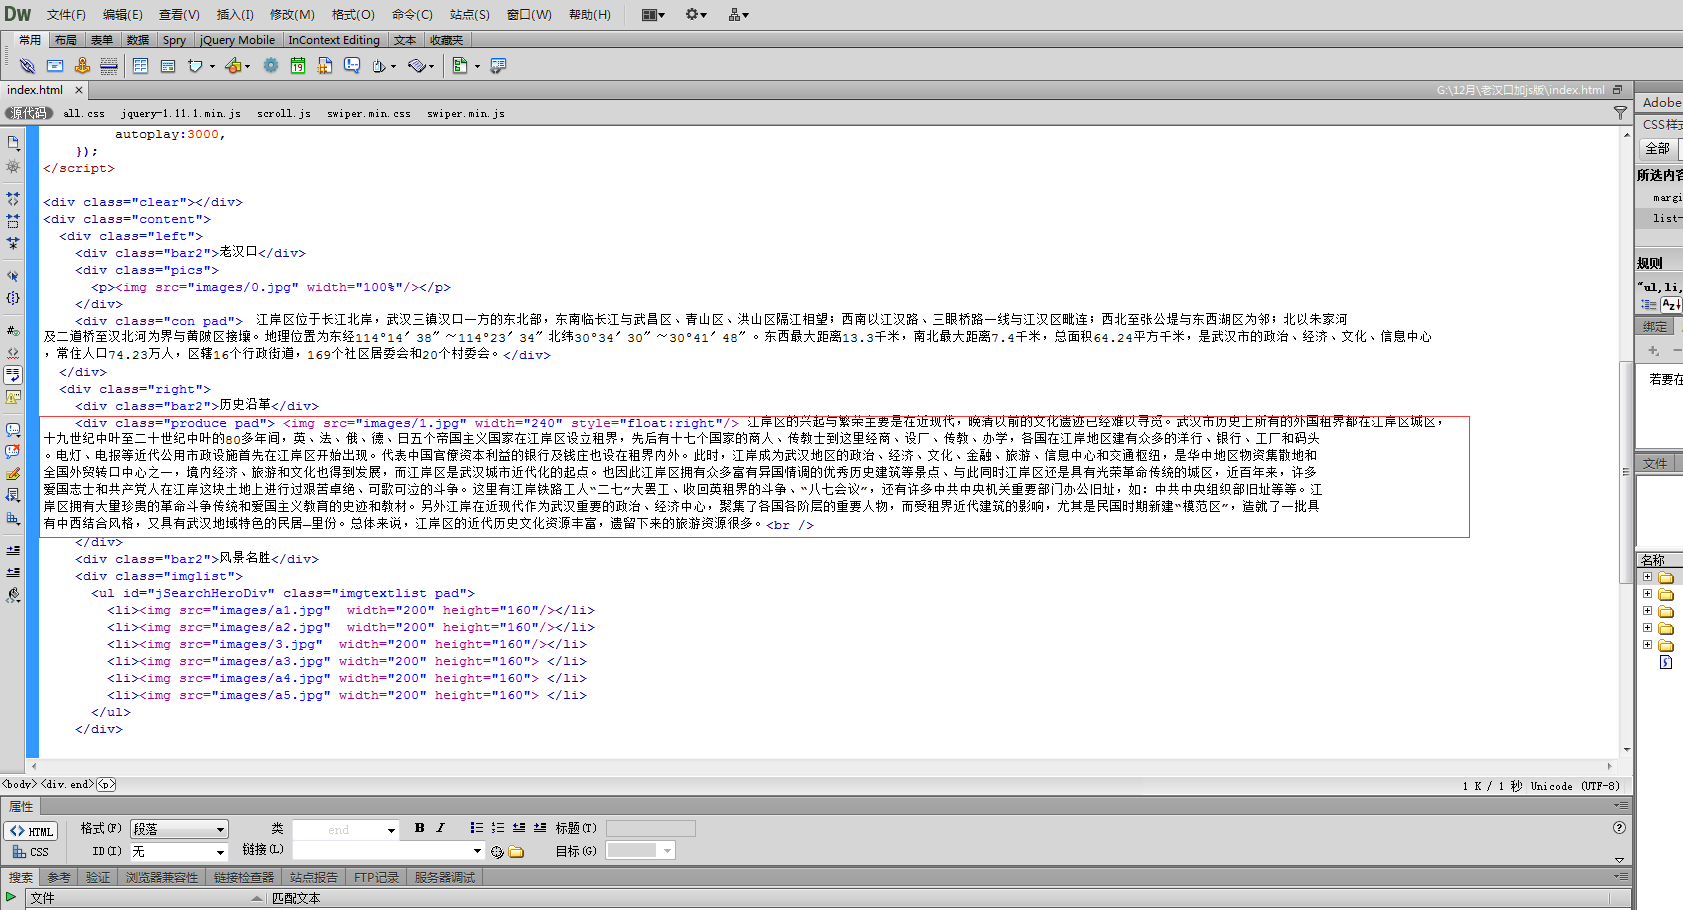Click the Hyperlink icon in Insert toolbar
The width and height of the screenshot is (1683, 910).
click(27, 66)
